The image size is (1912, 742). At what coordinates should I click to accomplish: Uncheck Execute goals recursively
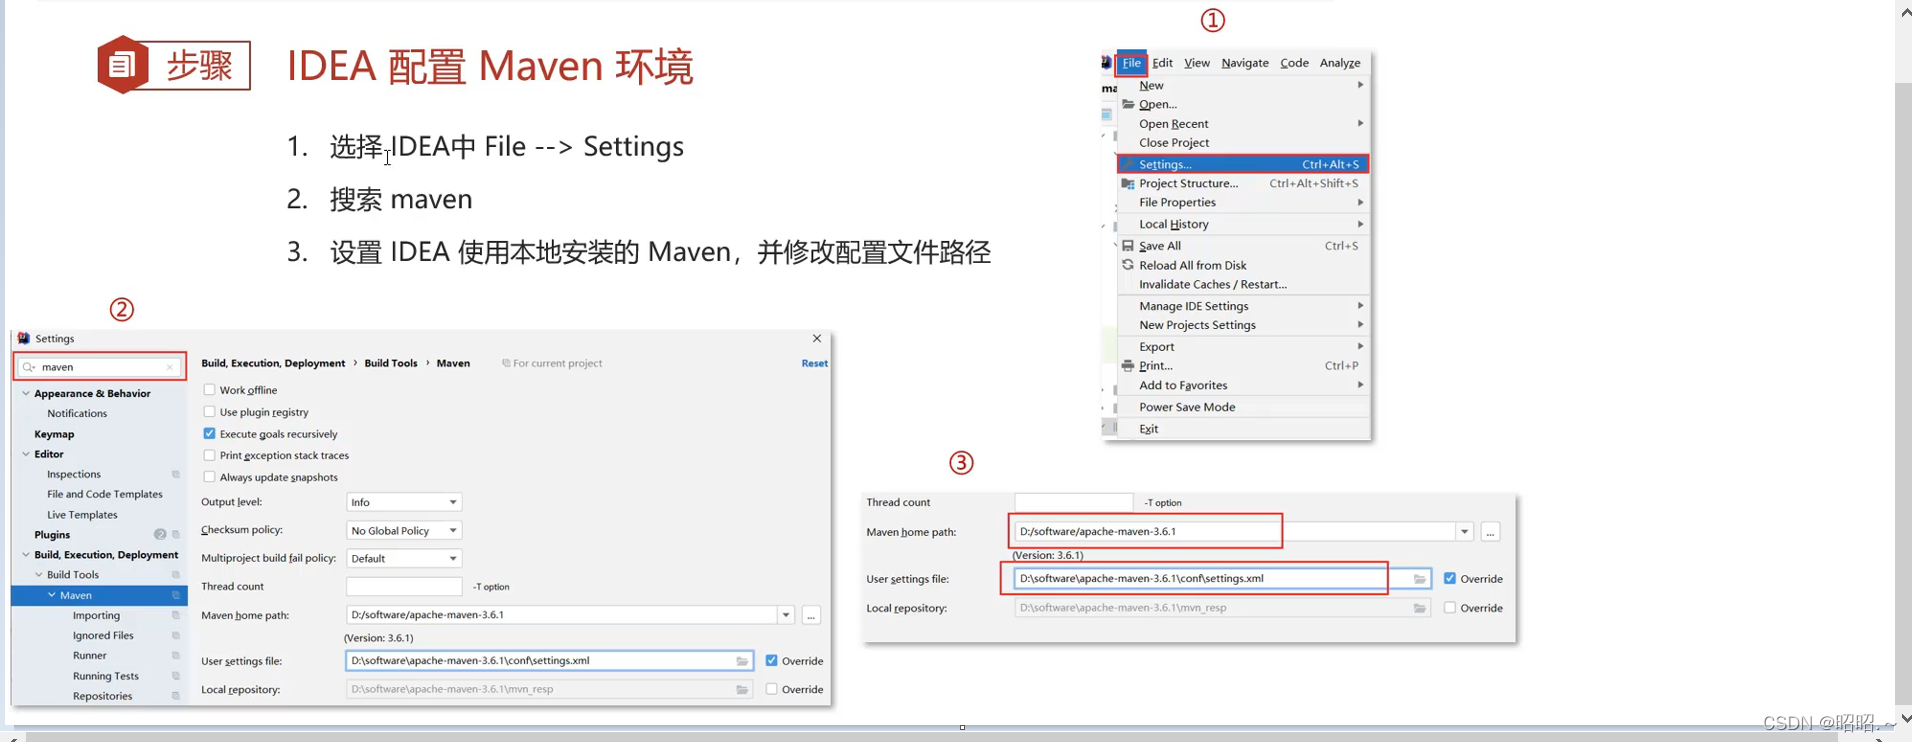(x=209, y=434)
